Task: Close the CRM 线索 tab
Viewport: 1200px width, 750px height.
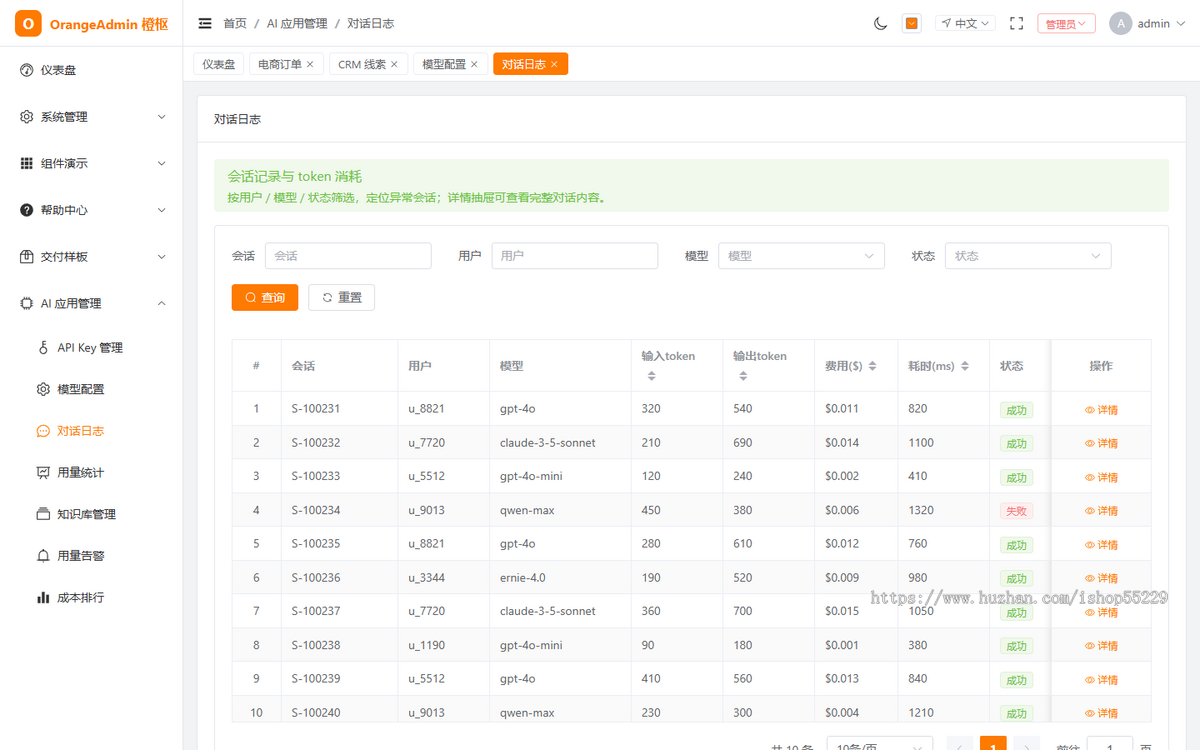Action: (394, 64)
